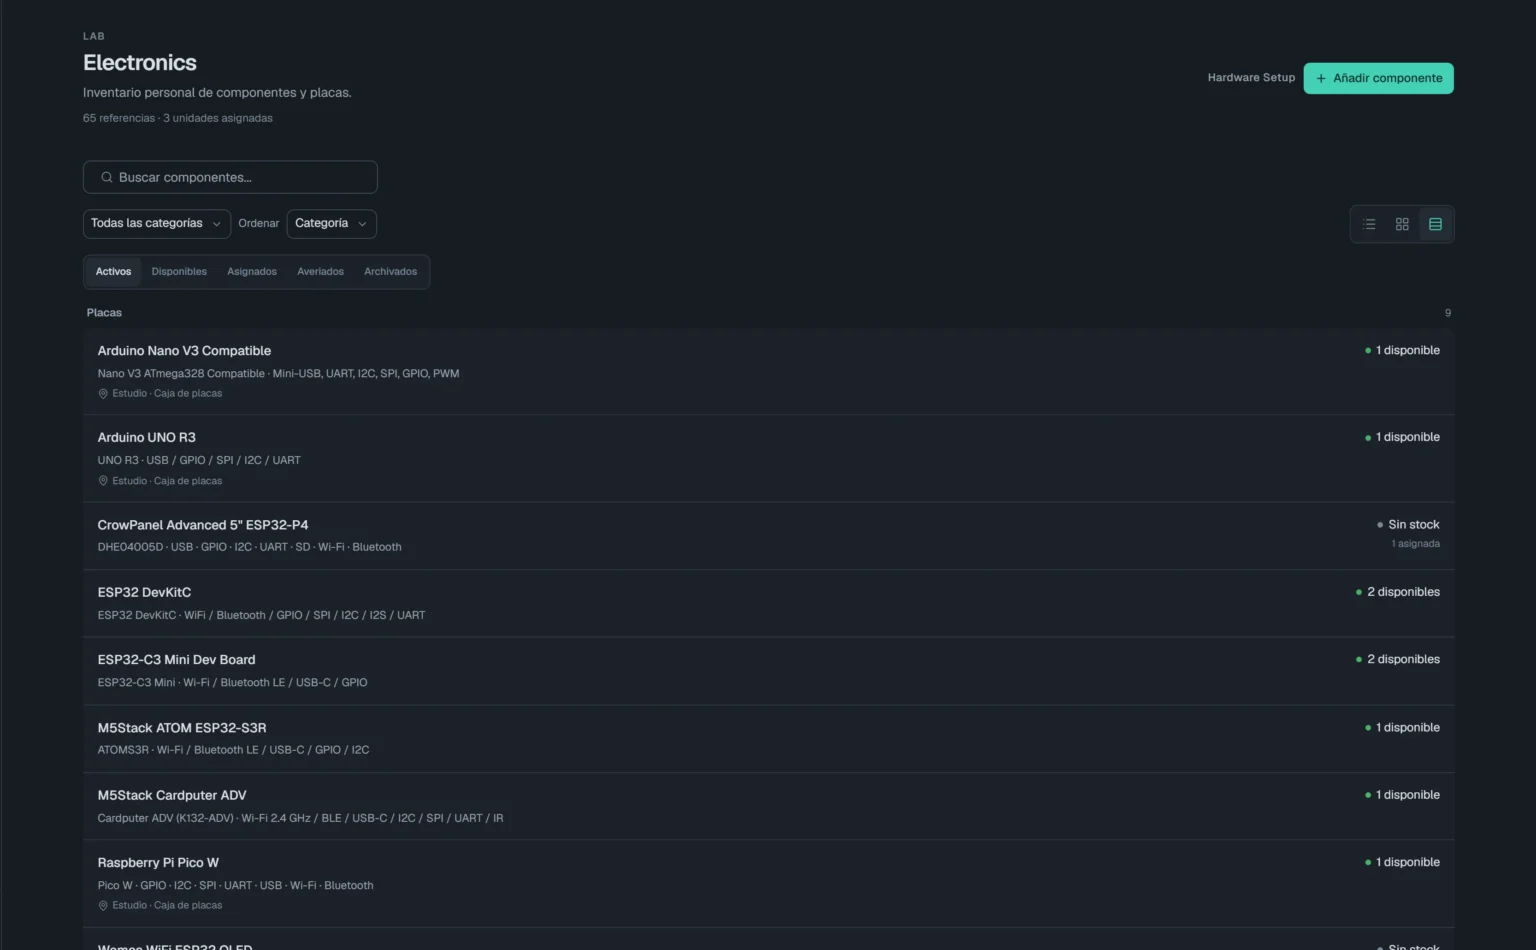Screen dimensions: 1536x950
Task: Open the ESP32-C3 Mini Dev Board entry
Action: pyautogui.click(x=768, y=671)
